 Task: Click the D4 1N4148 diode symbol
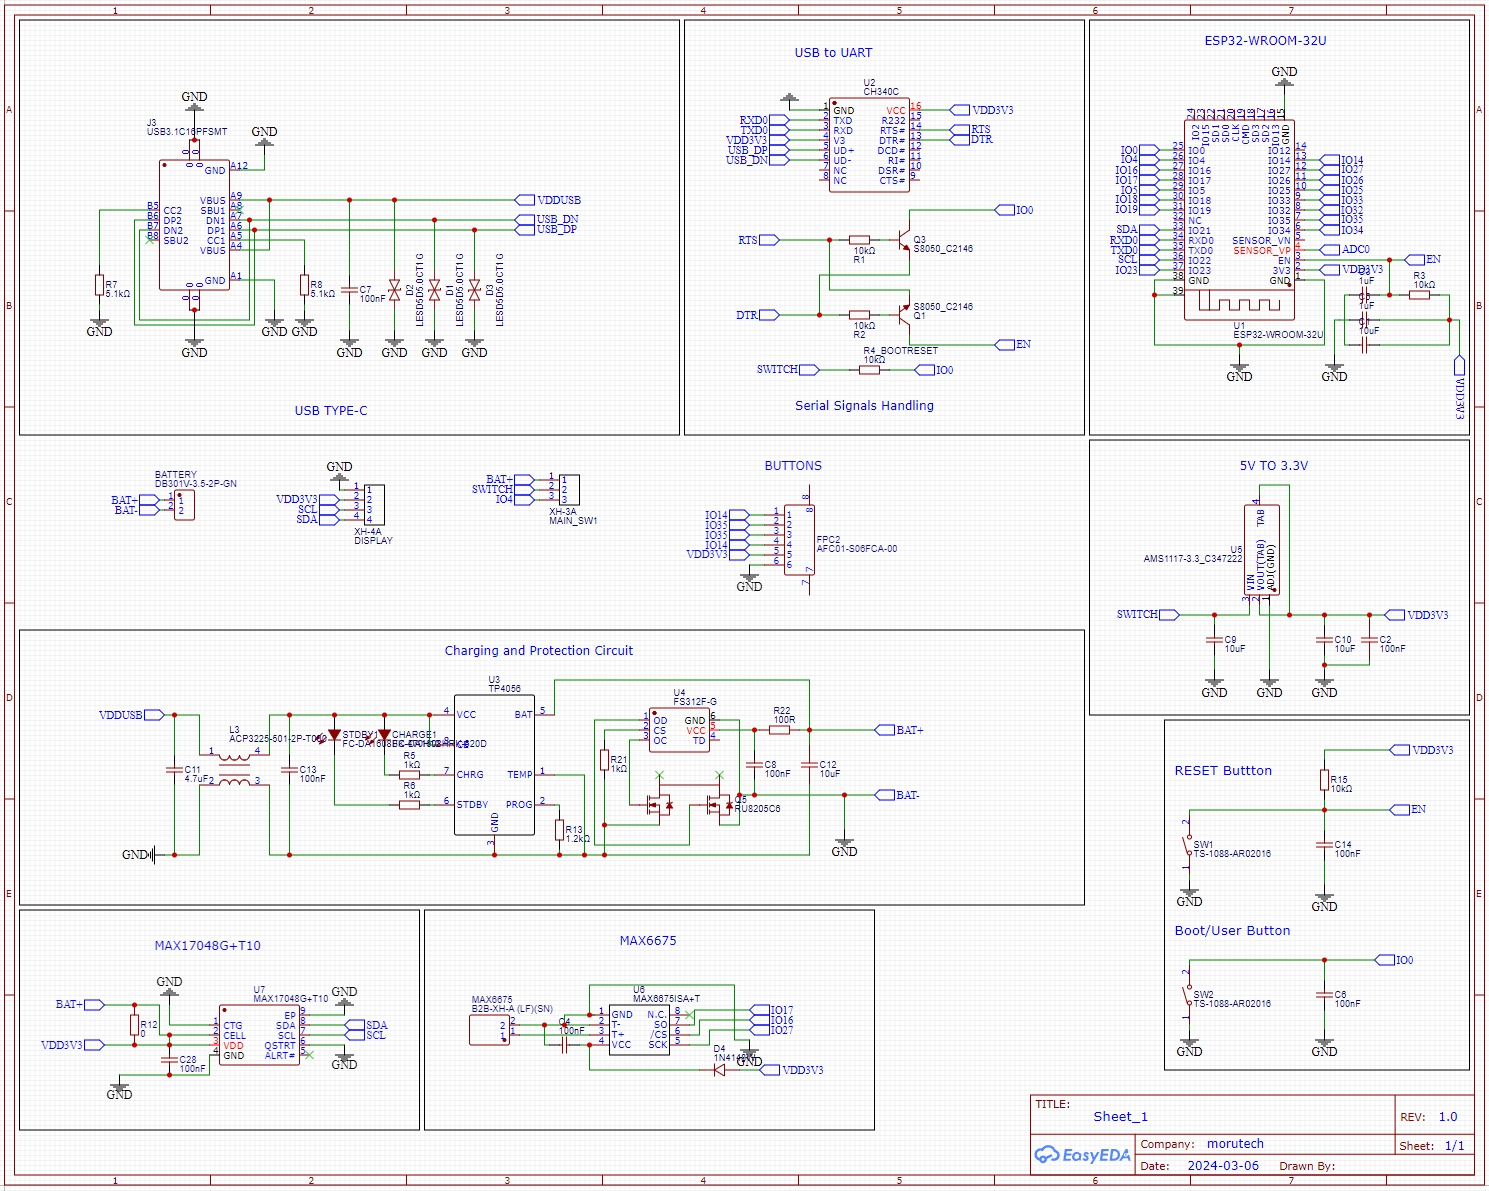719,1070
